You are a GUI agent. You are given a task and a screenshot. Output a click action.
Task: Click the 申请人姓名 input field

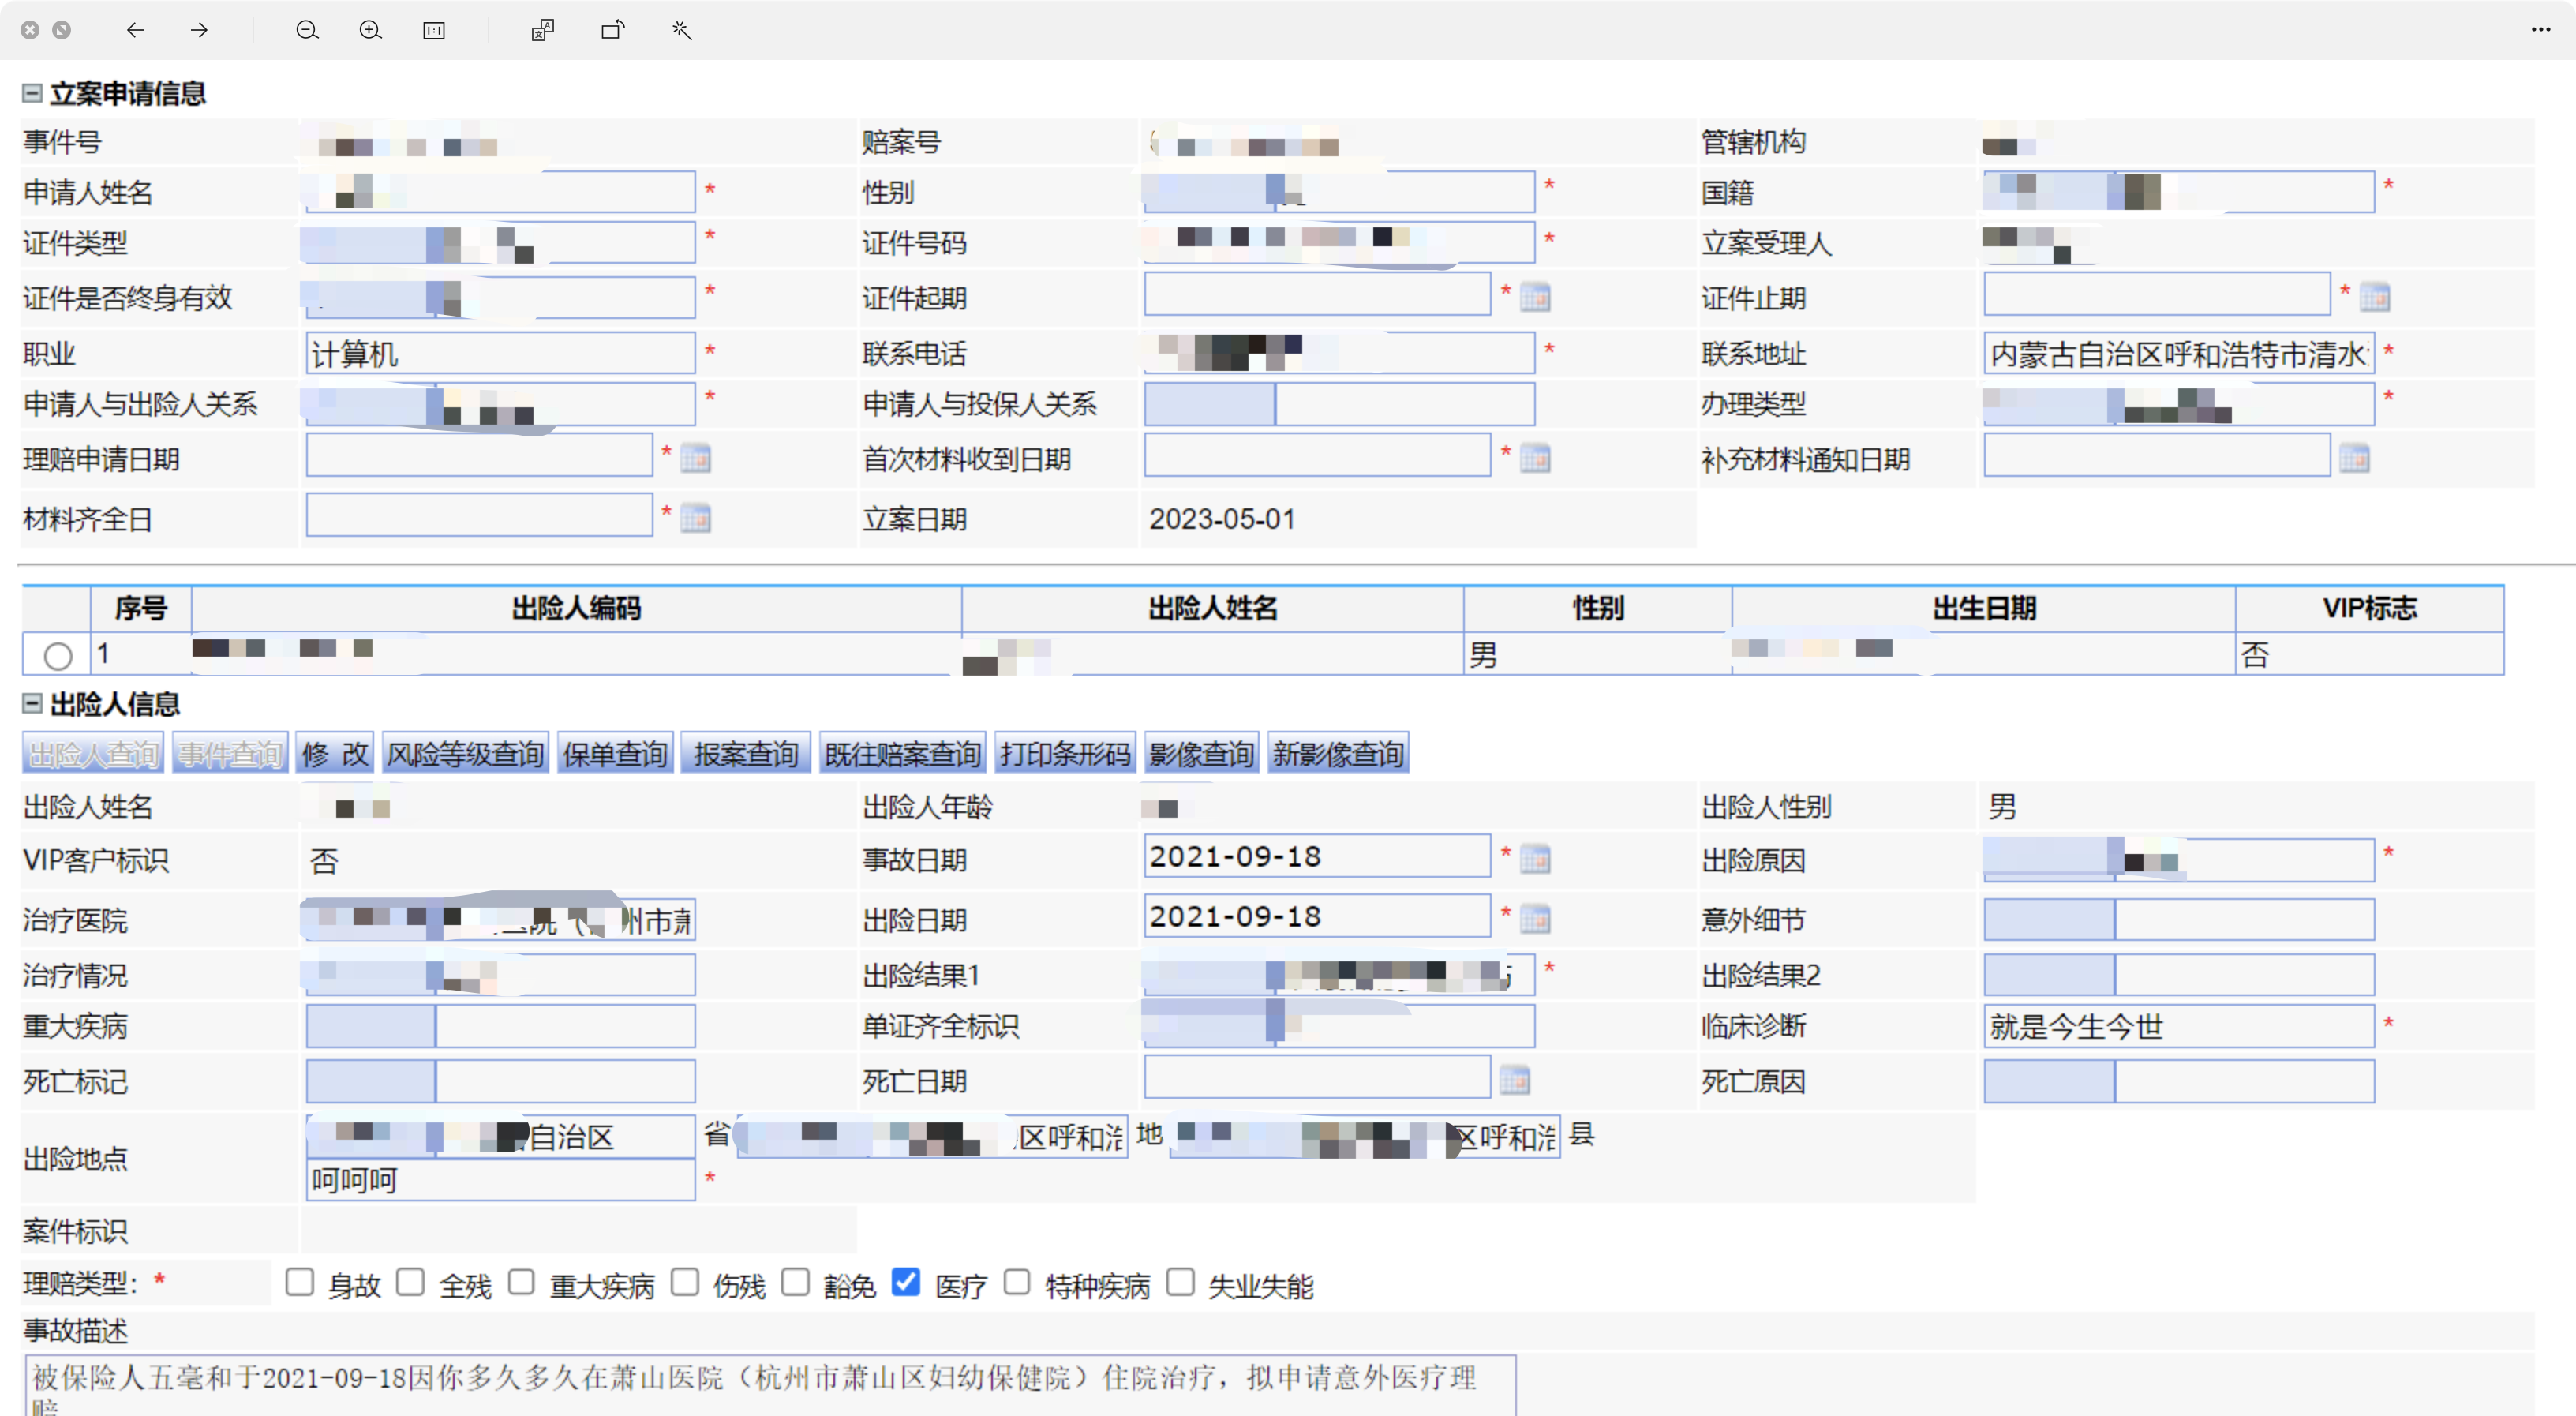pos(500,192)
